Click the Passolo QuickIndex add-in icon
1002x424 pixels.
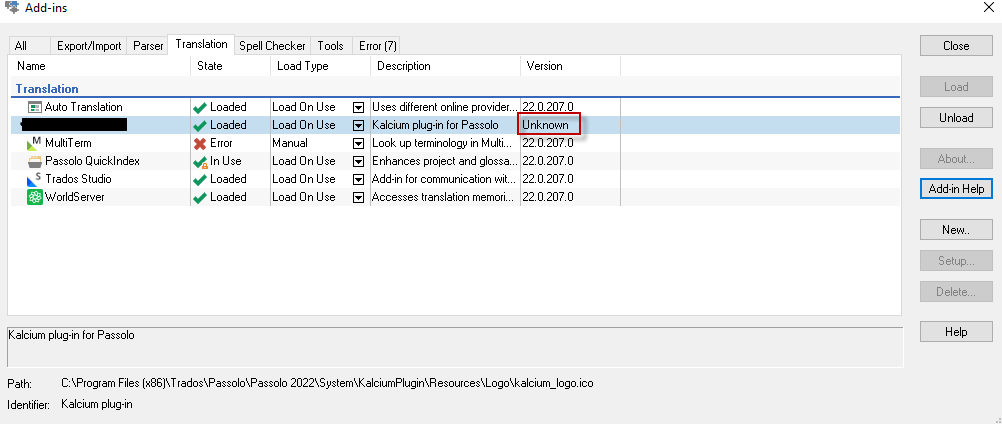tap(35, 161)
